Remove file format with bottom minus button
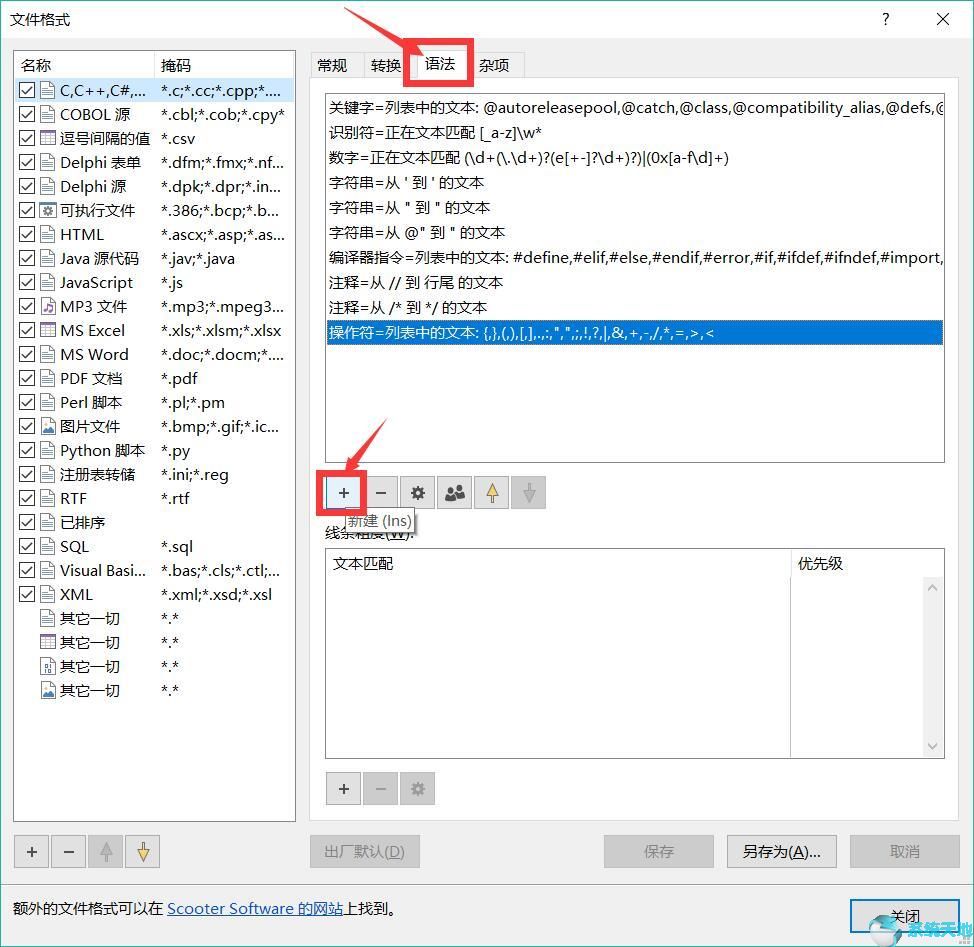The width and height of the screenshot is (974, 947). [69, 851]
